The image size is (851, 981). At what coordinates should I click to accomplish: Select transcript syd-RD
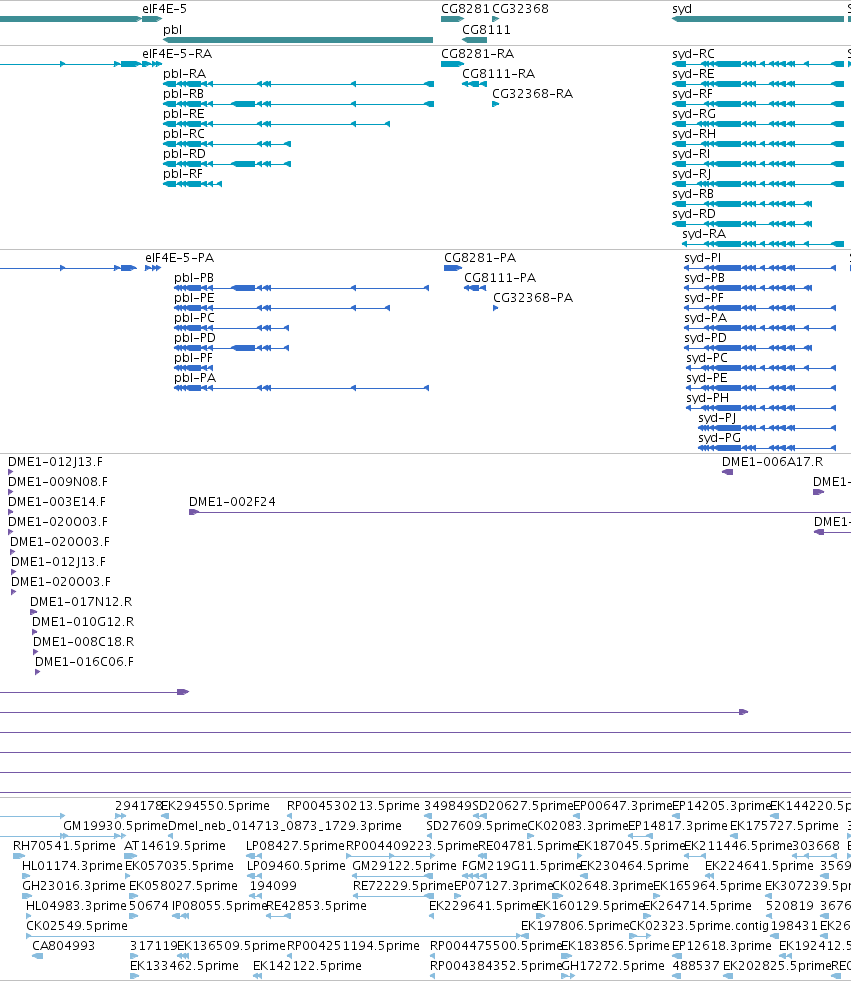tap(742, 224)
